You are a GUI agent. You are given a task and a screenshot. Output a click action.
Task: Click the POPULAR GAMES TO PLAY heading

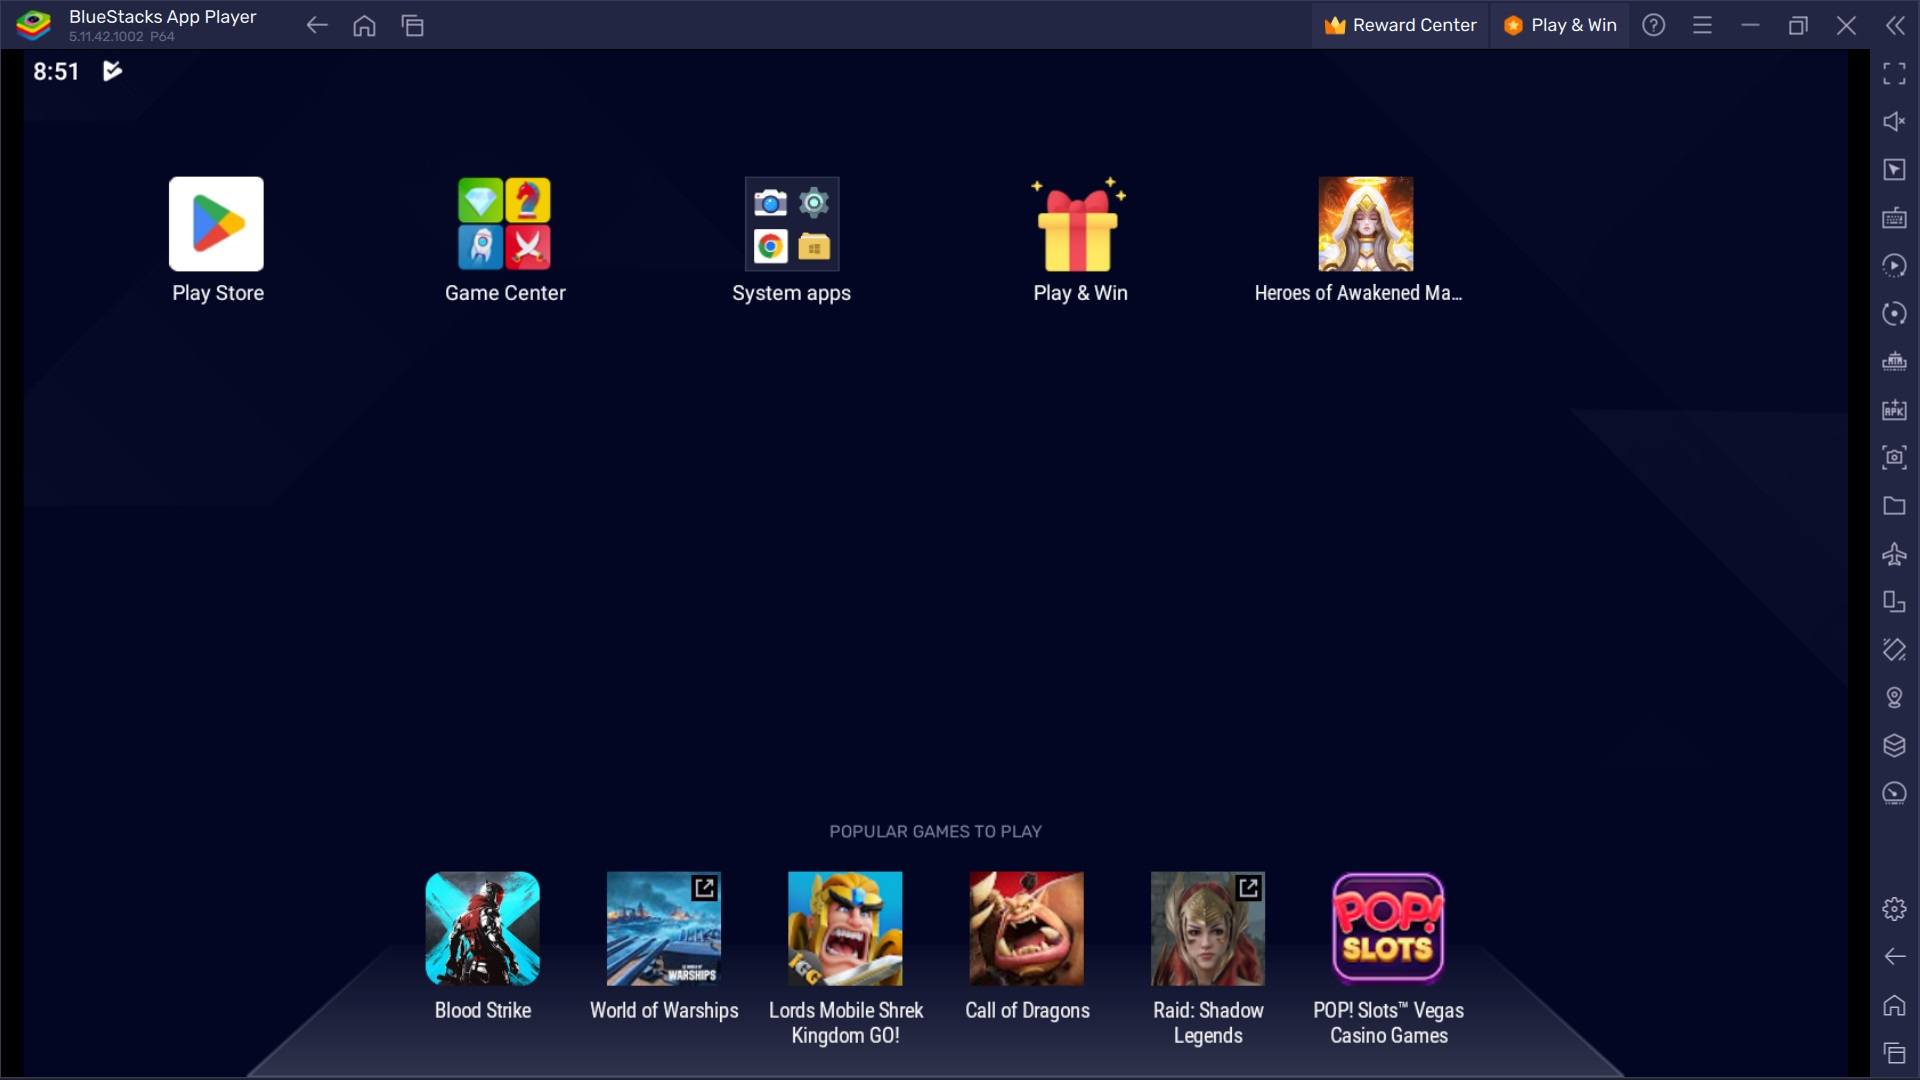(935, 831)
